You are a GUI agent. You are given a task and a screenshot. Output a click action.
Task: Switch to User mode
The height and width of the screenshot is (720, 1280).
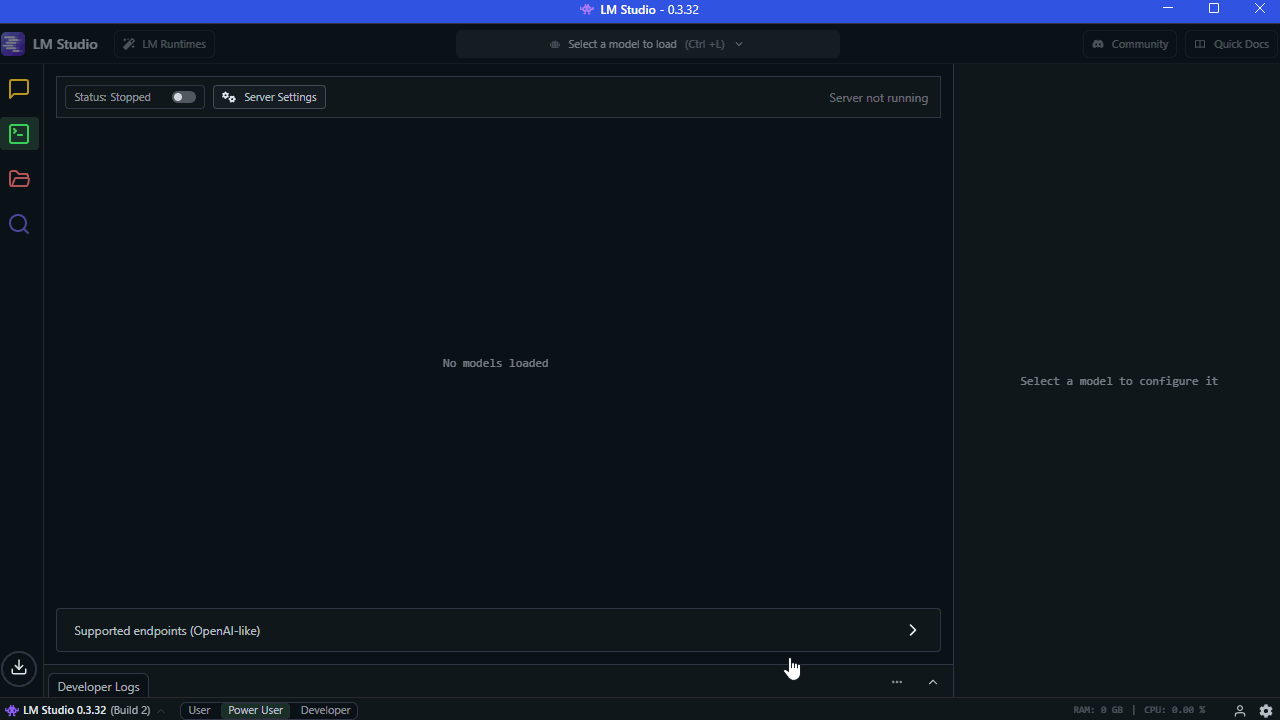[x=200, y=710]
